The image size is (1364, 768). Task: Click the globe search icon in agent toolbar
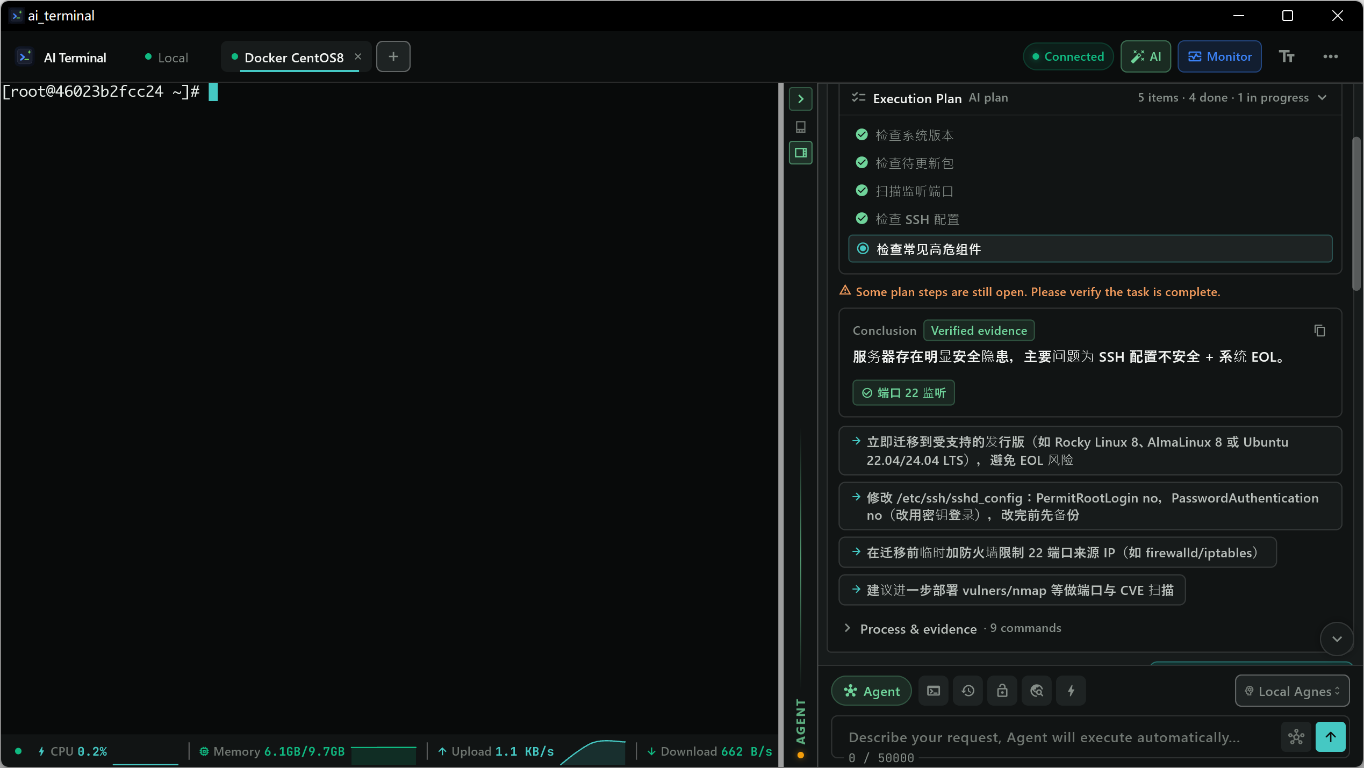[x=1037, y=691]
